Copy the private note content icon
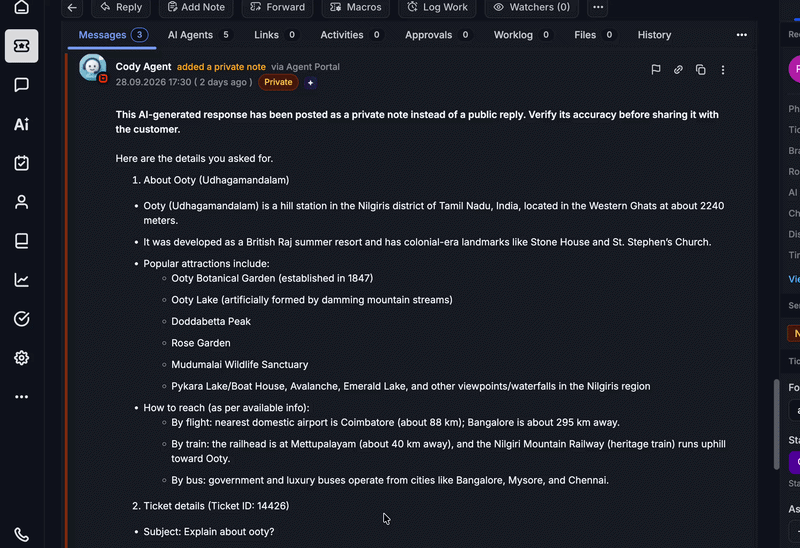This screenshot has width=800, height=548. click(701, 69)
